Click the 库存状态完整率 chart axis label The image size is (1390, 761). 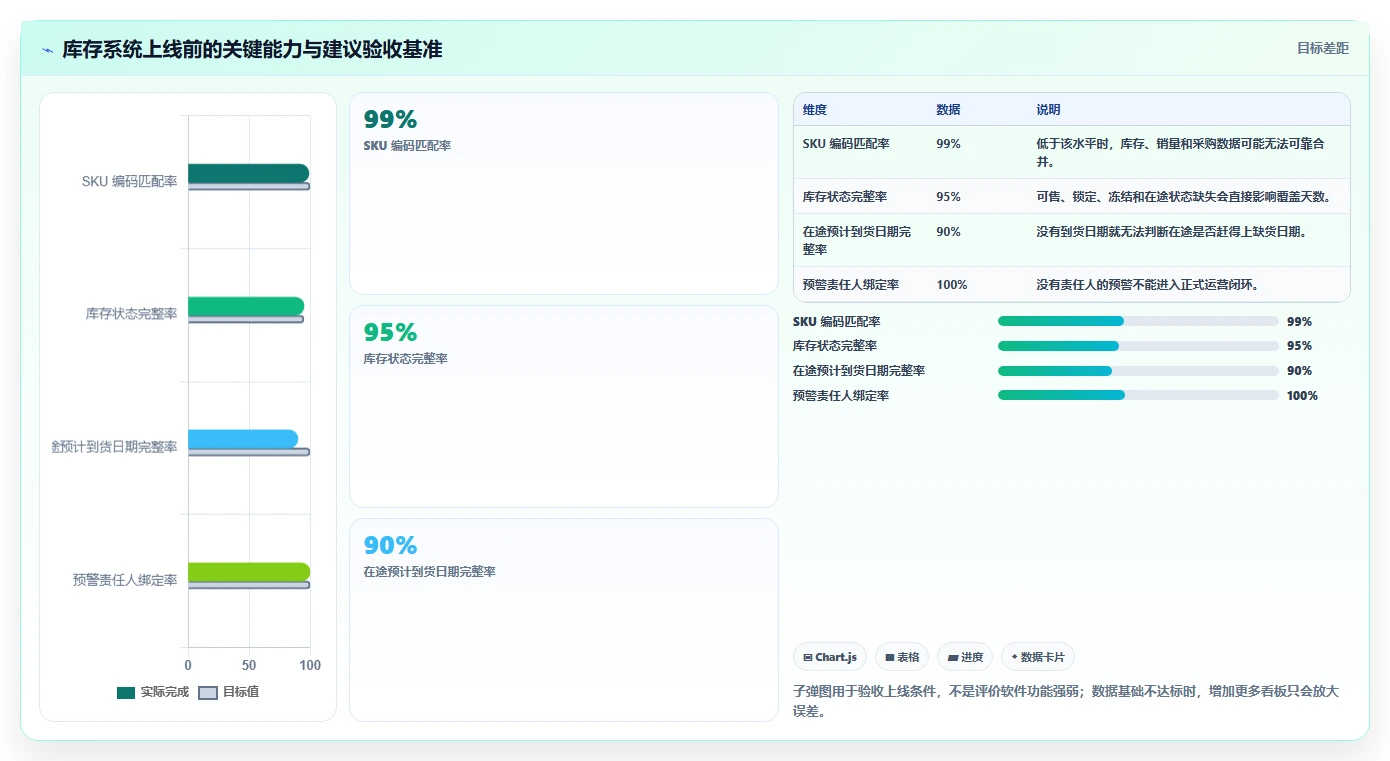132,314
